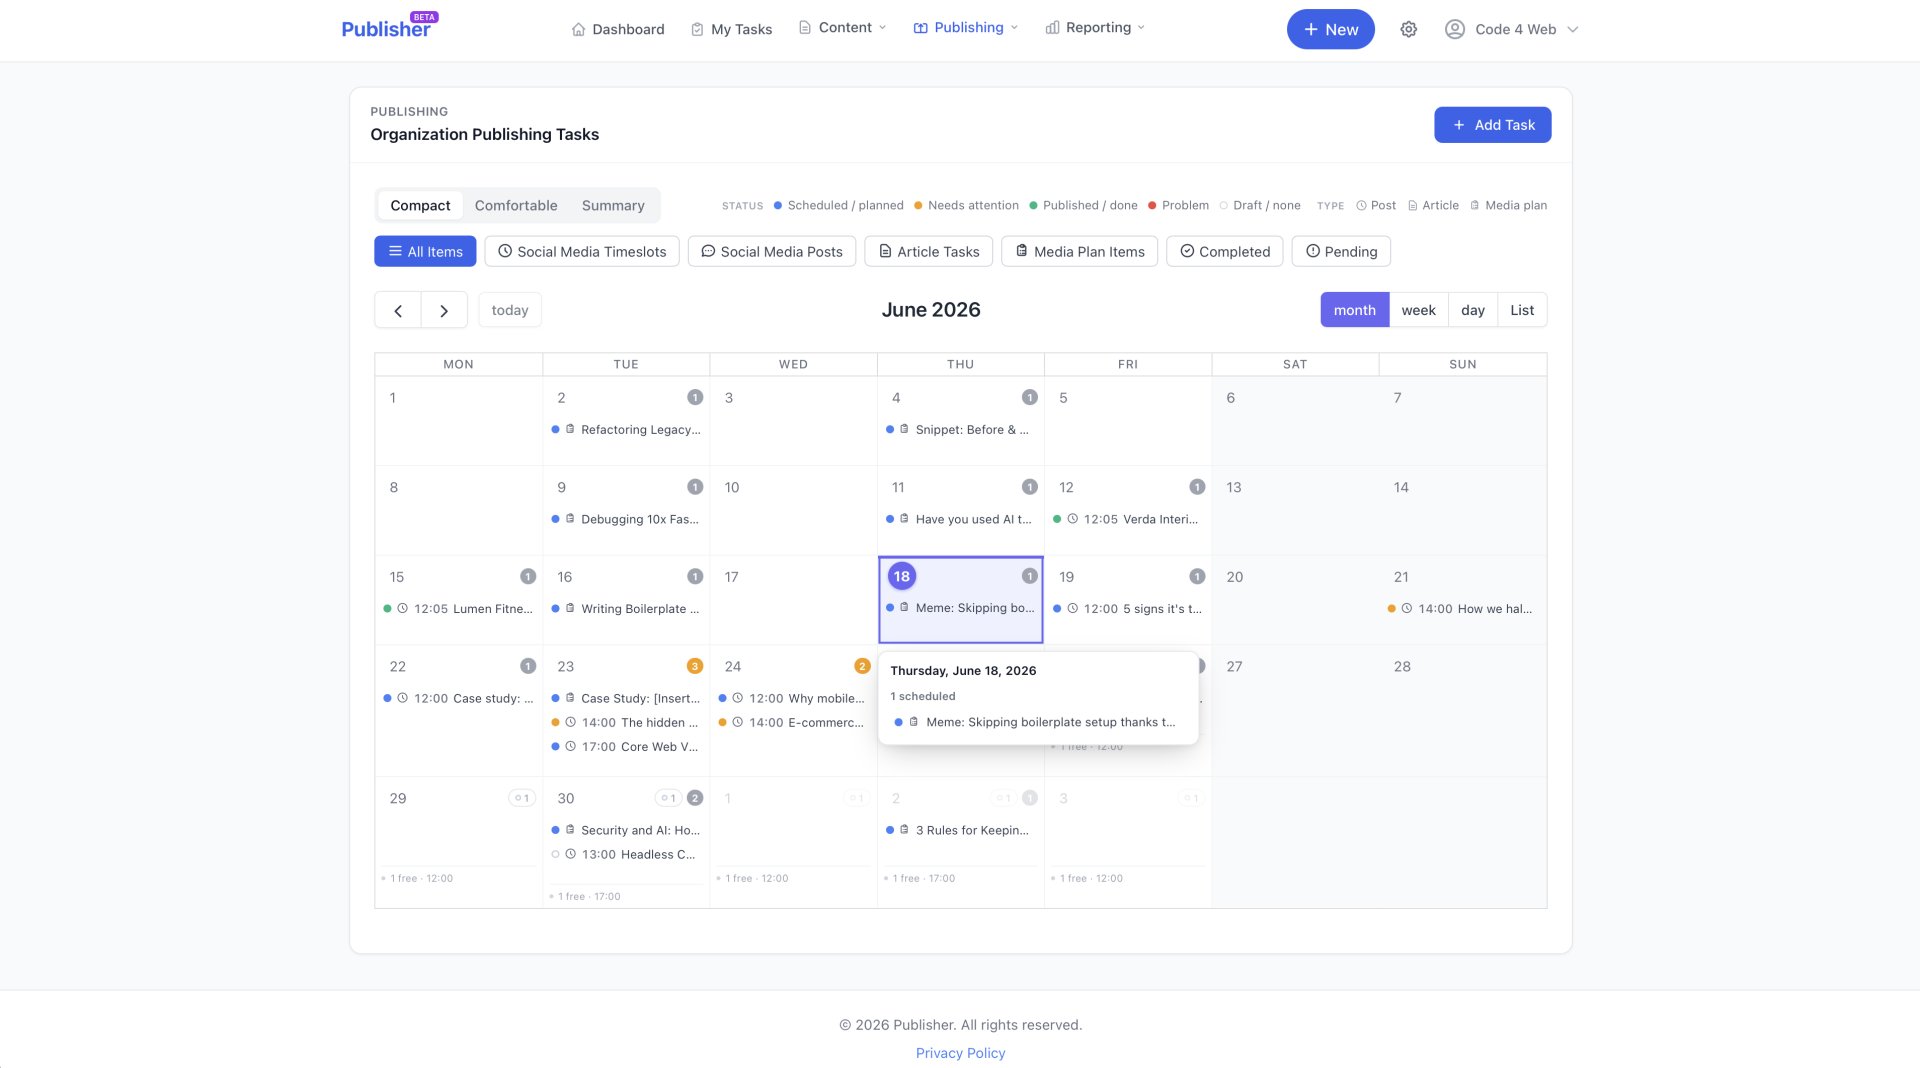Switch calendar to List view
This screenshot has width=1920, height=1068.
coord(1522,310)
